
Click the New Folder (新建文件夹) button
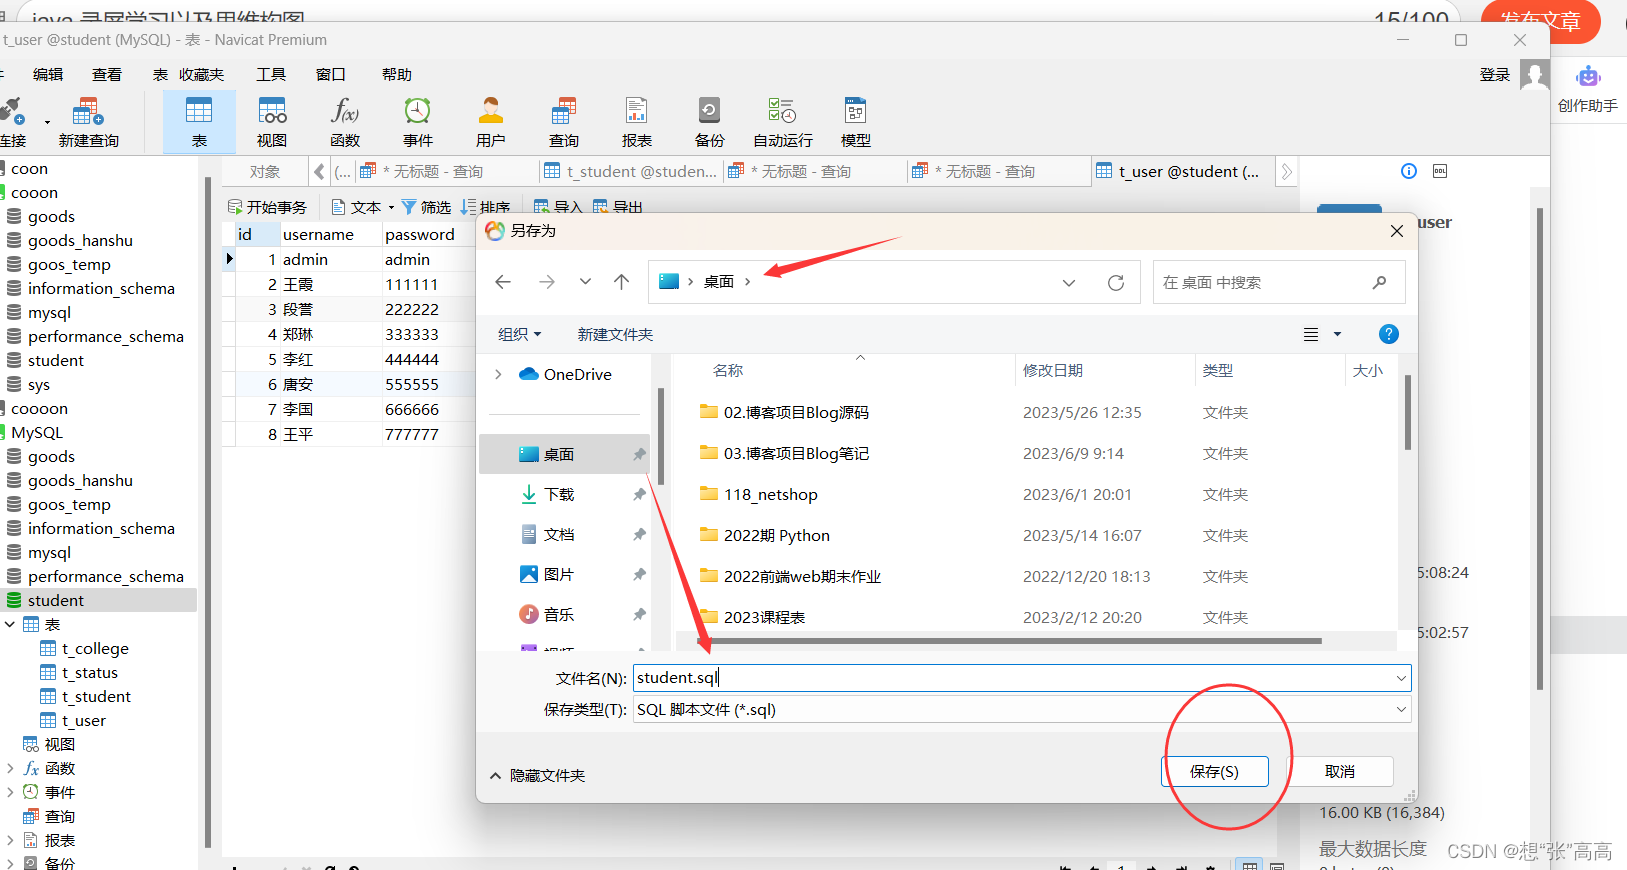[615, 334]
